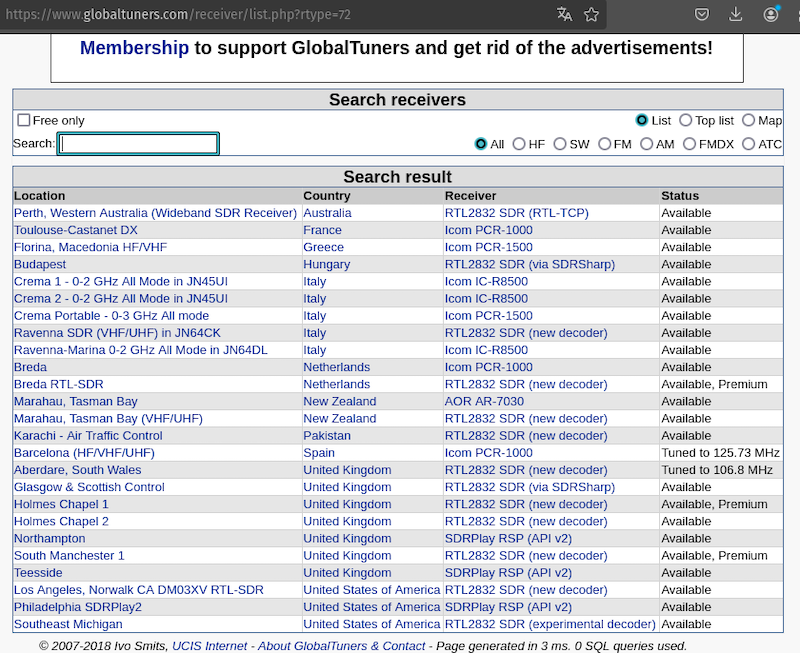Image resolution: width=800 pixels, height=653 pixels.
Task: Click the UCIS Internet footer link
Action: [x=211, y=646]
